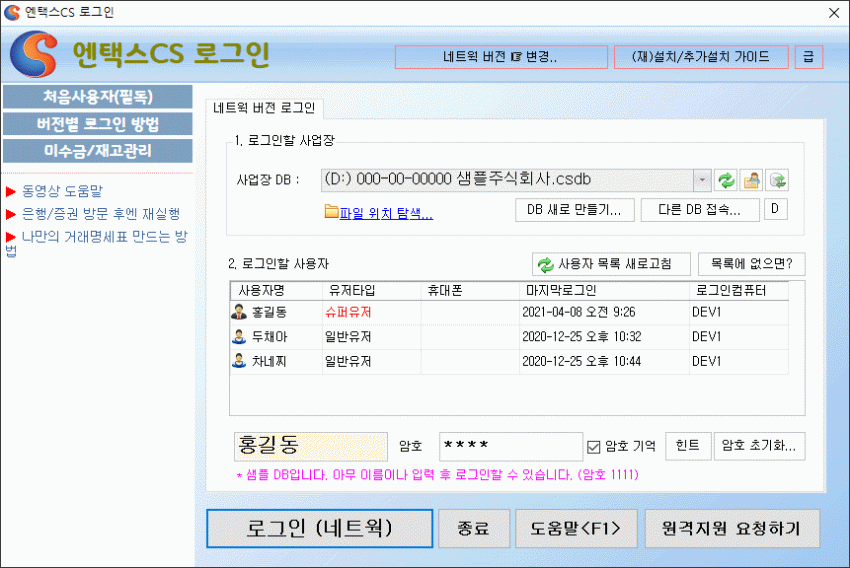Click the database export icon beside DB dropdown
The image size is (850, 568).
pos(777,180)
